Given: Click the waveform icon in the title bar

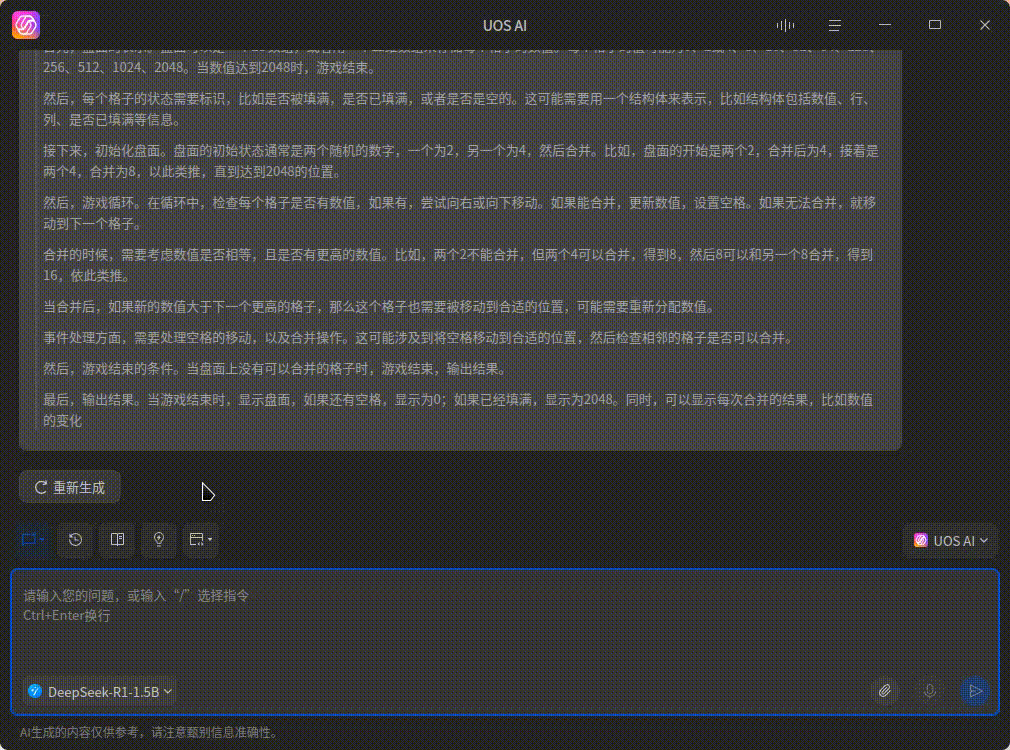Looking at the screenshot, I should (784, 25).
